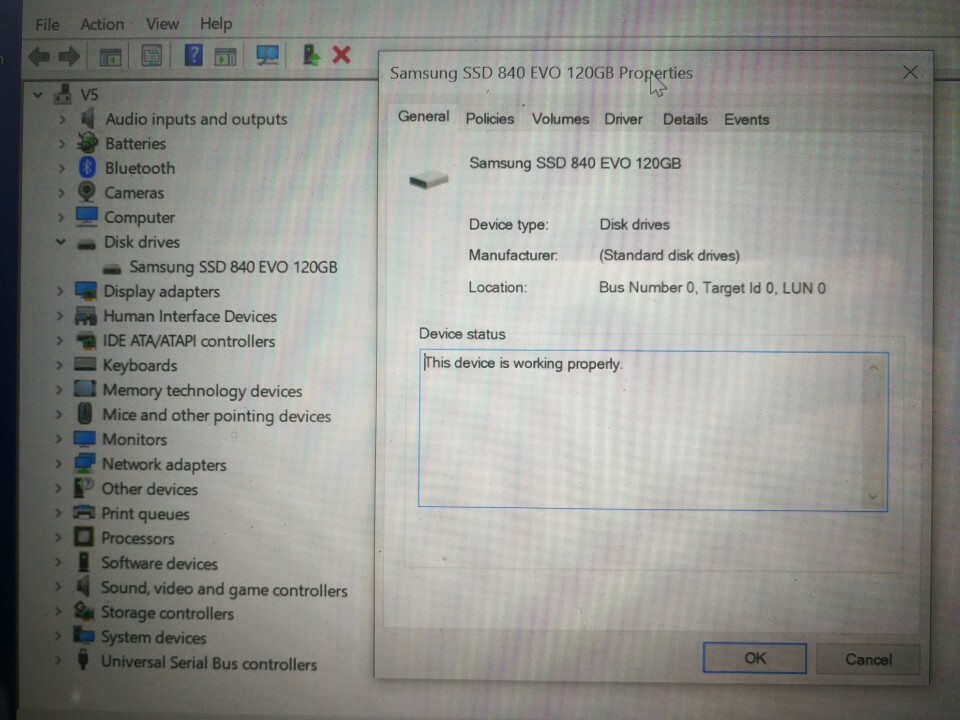Expand the Monitors category
Image resolution: width=960 pixels, height=720 pixels.
tap(59, 439)
